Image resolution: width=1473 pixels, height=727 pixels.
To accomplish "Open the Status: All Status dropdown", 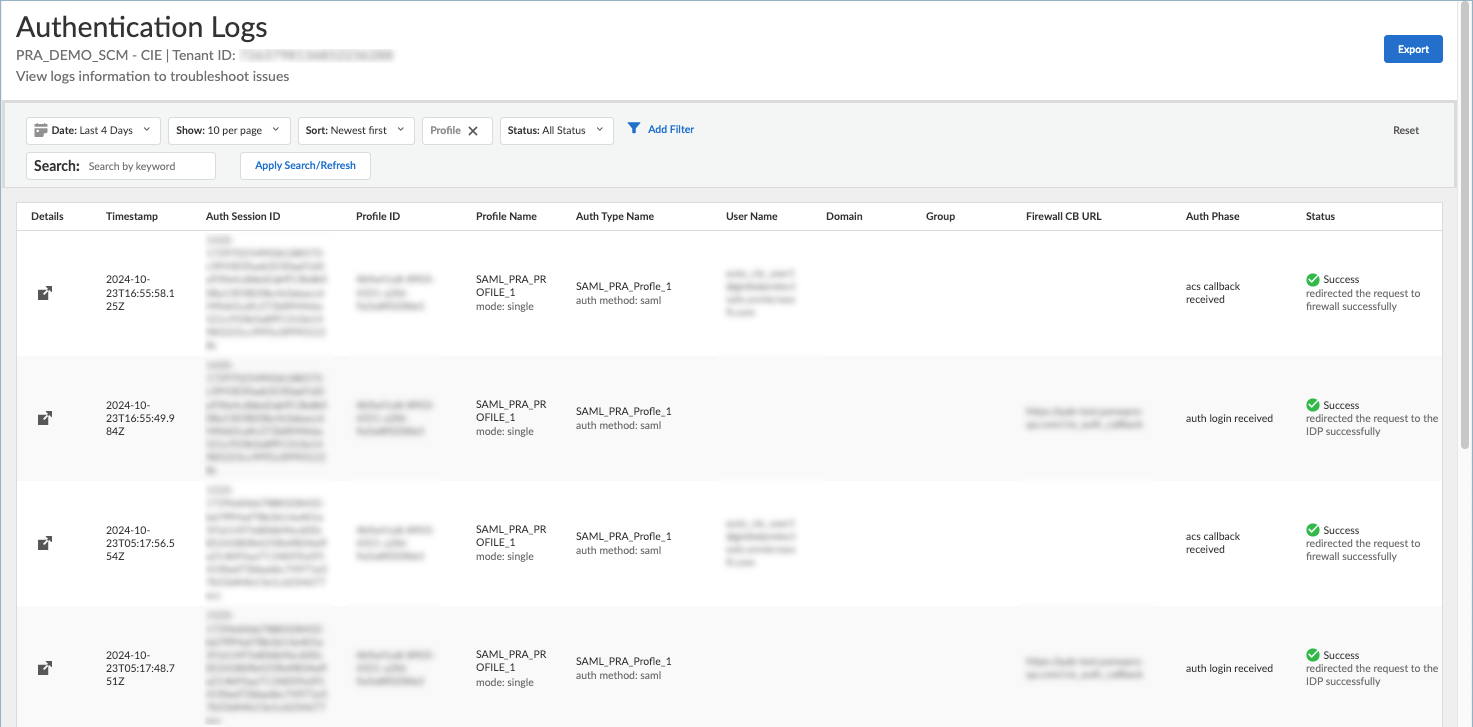I will click(x=557, y=131).
